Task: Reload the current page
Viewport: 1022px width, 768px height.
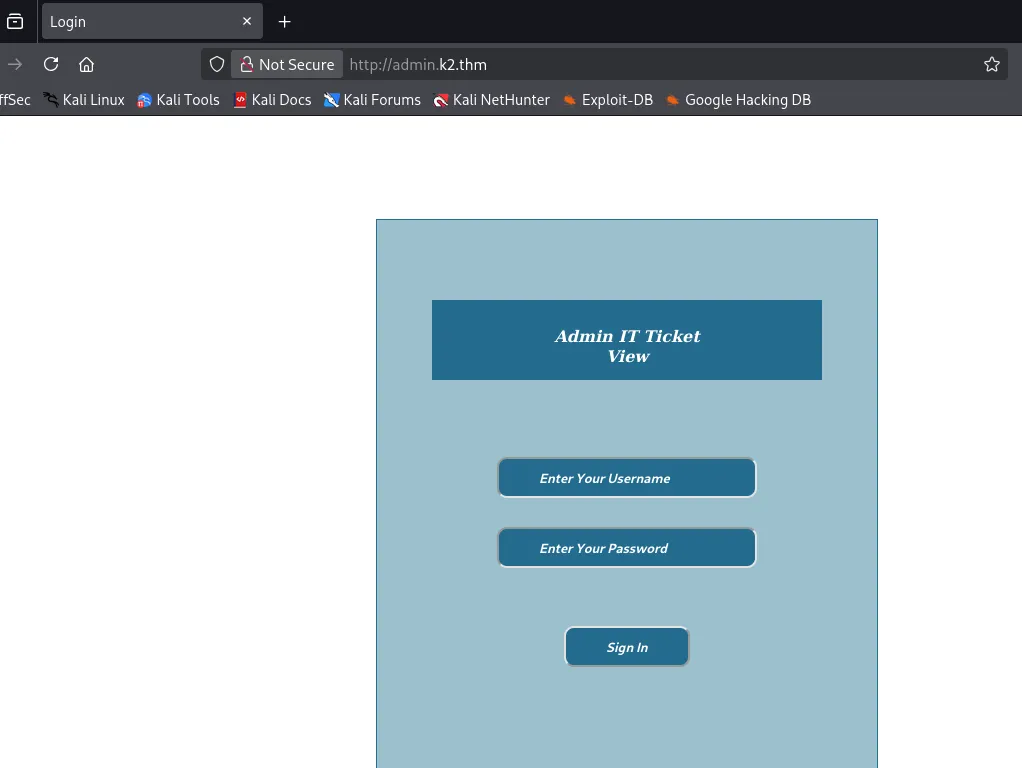Action: tap(51, 64)
